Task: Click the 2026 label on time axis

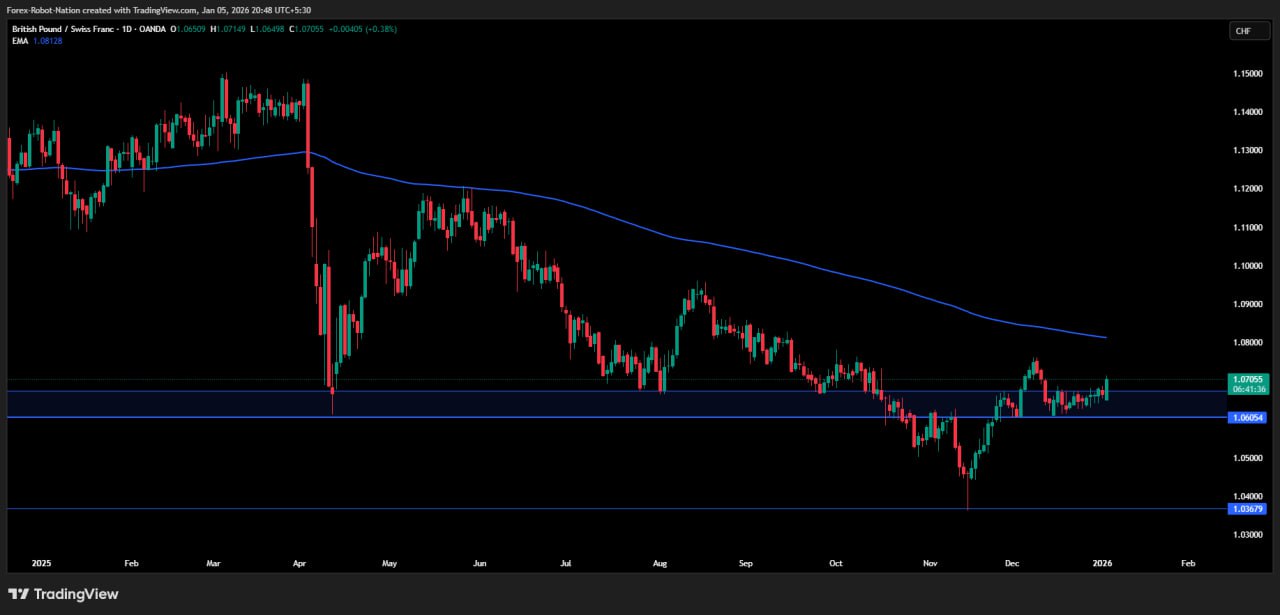Action: [x=1101, y=563]
